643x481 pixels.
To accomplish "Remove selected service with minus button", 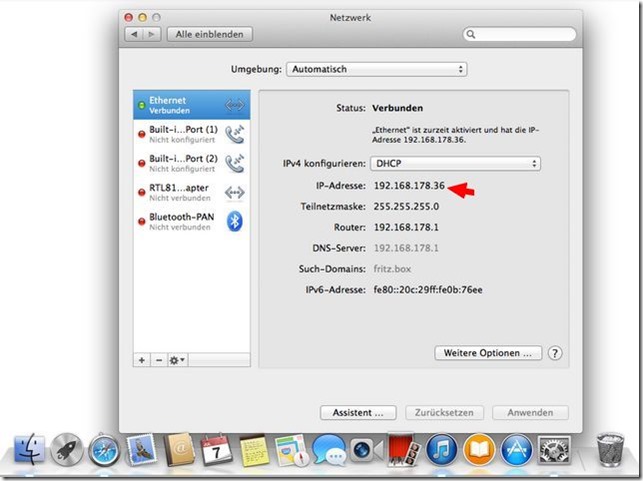I will point(158,359).
